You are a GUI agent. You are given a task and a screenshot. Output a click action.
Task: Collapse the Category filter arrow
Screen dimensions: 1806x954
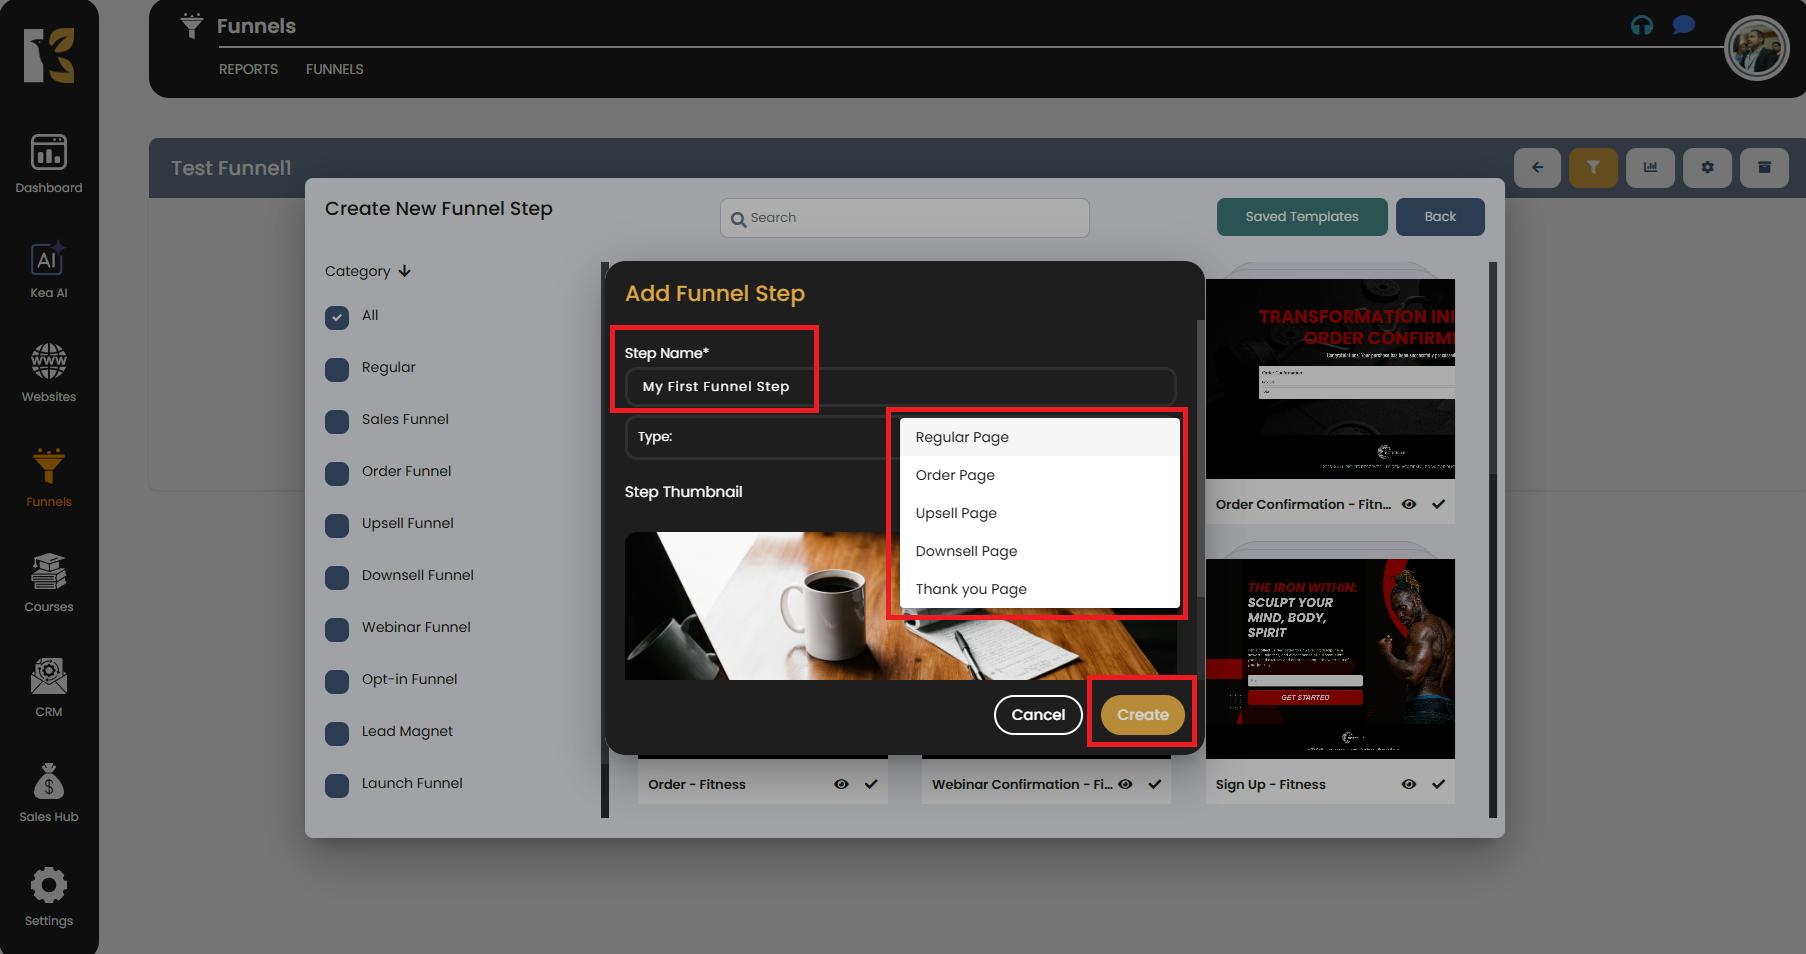click(x=404, y=271)
